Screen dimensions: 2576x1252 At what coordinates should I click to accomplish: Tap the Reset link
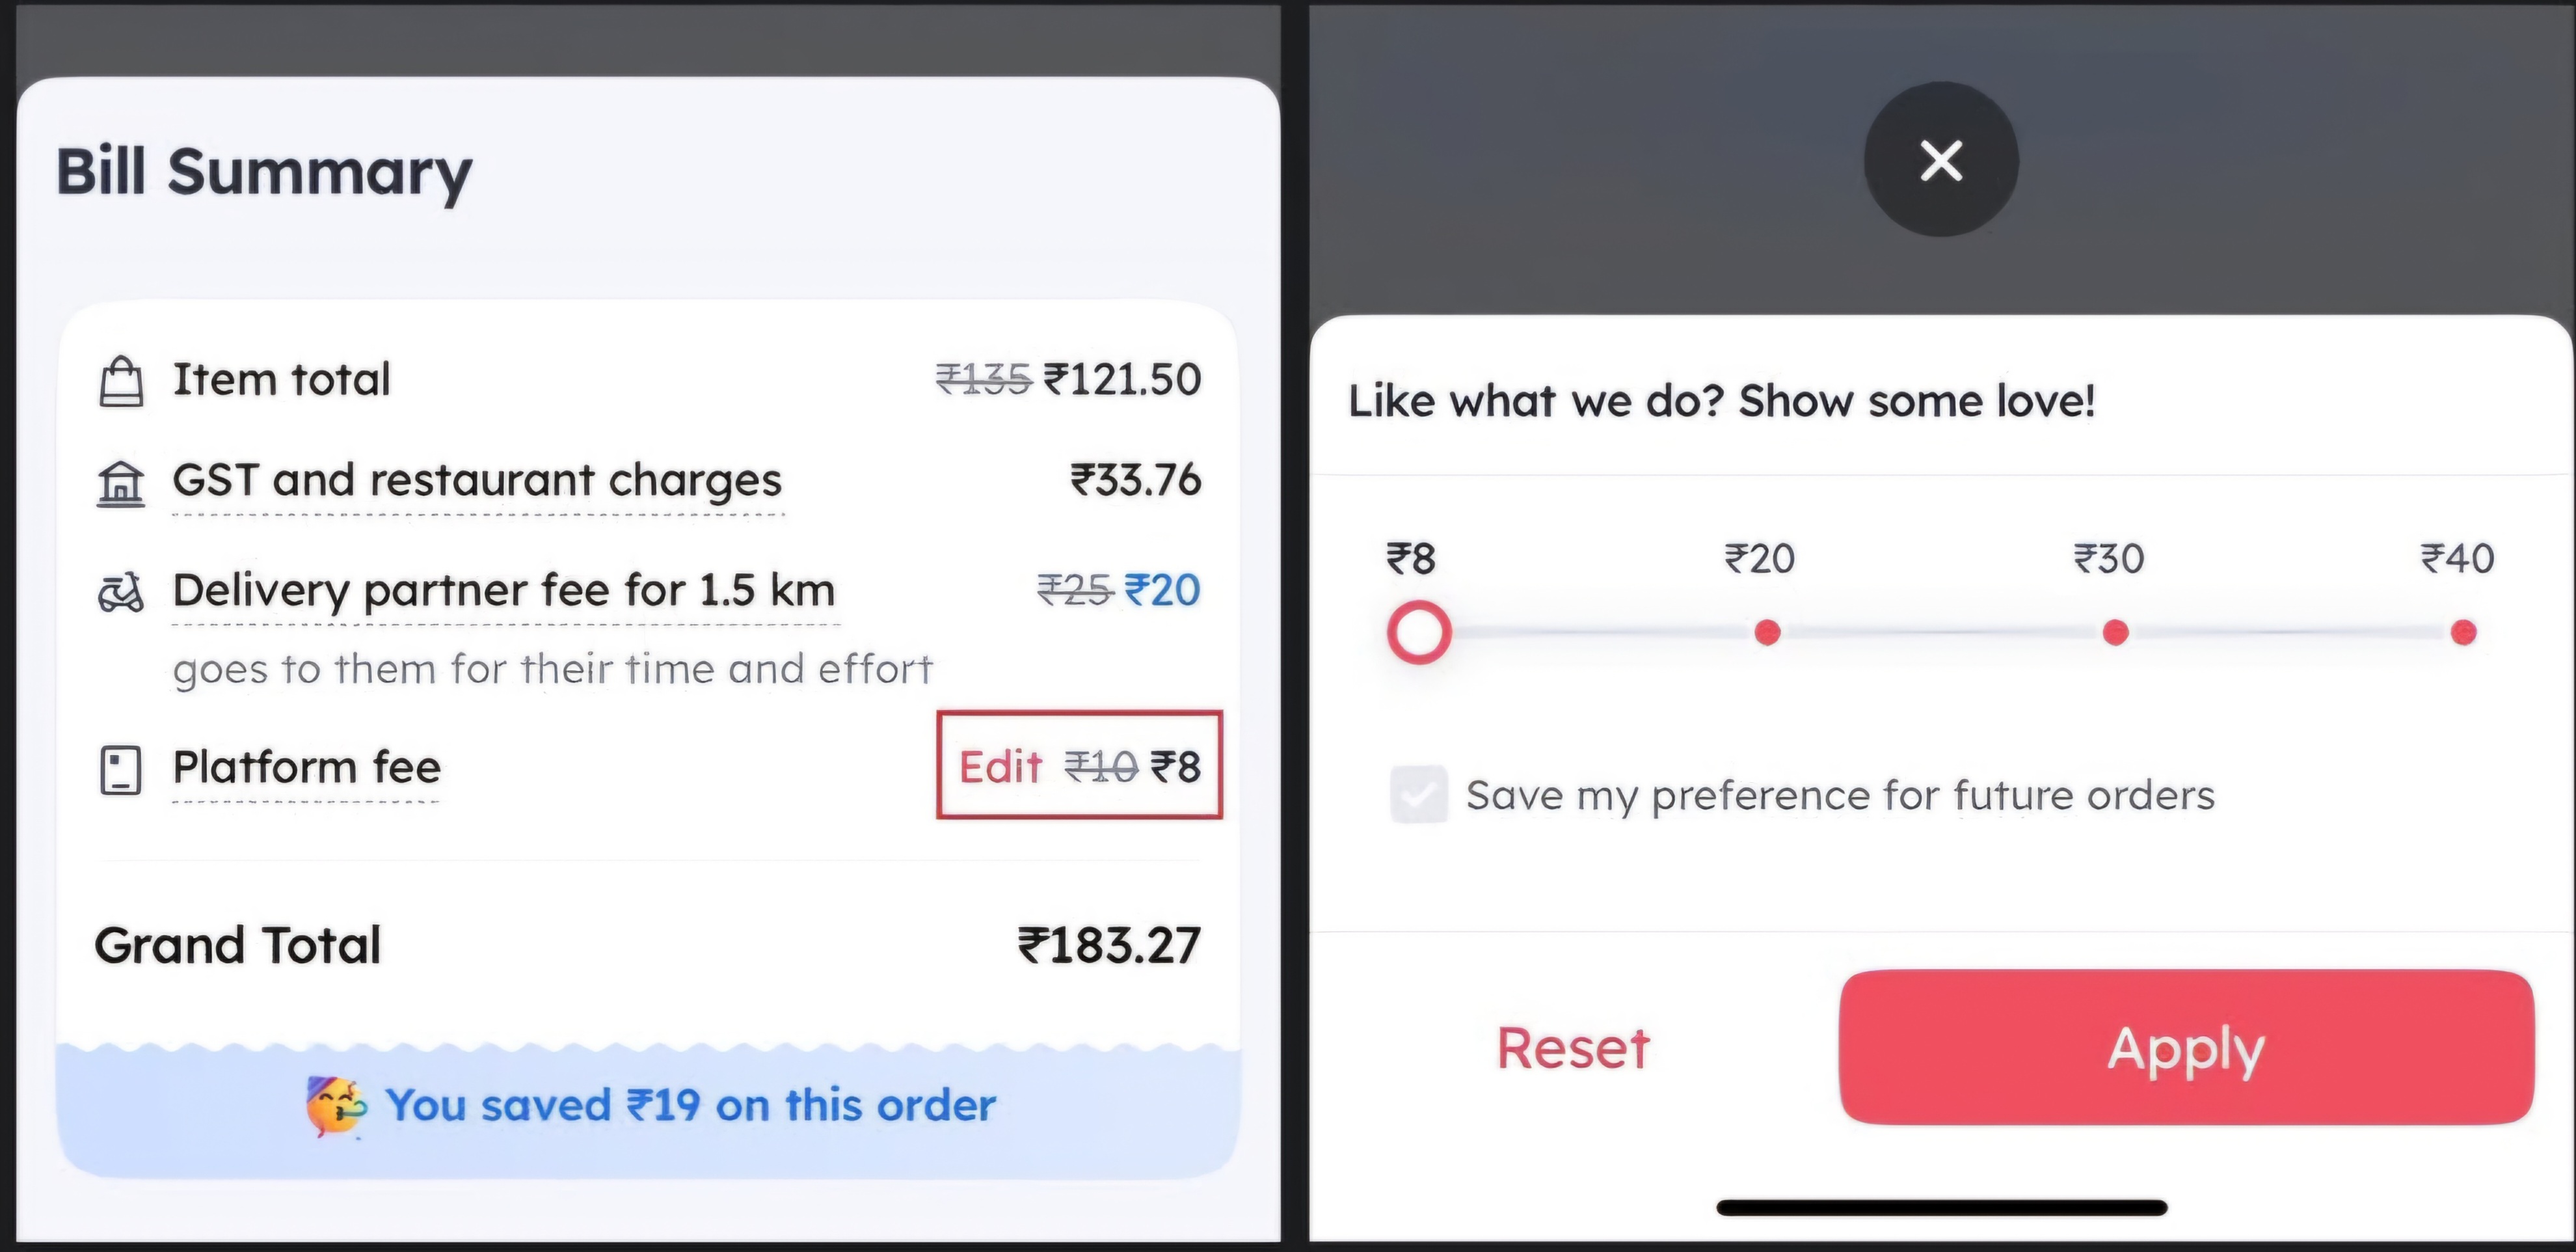click(1572, 1048)
